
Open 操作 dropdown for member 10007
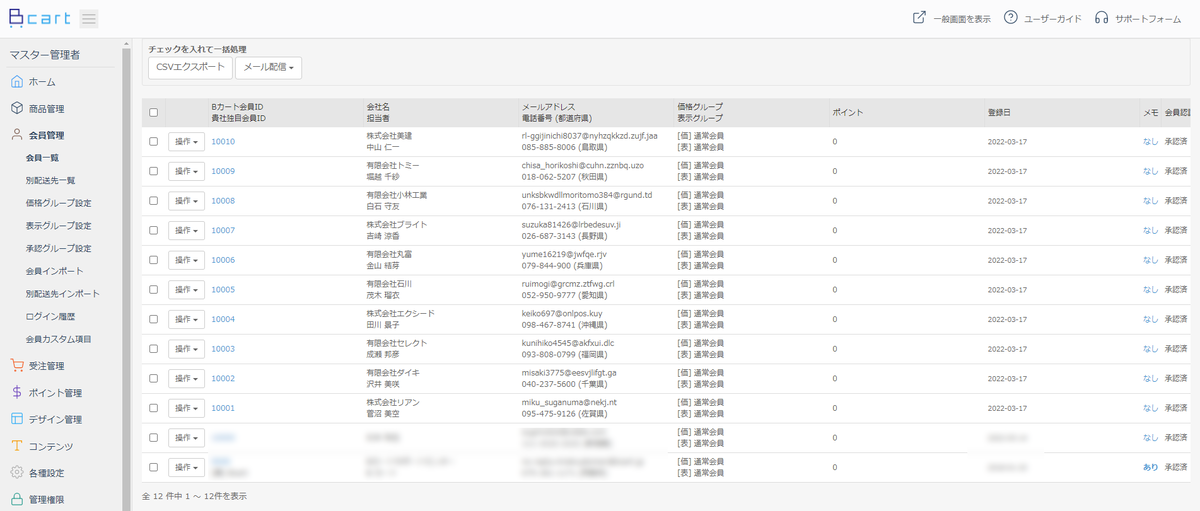tap(186, 230)
